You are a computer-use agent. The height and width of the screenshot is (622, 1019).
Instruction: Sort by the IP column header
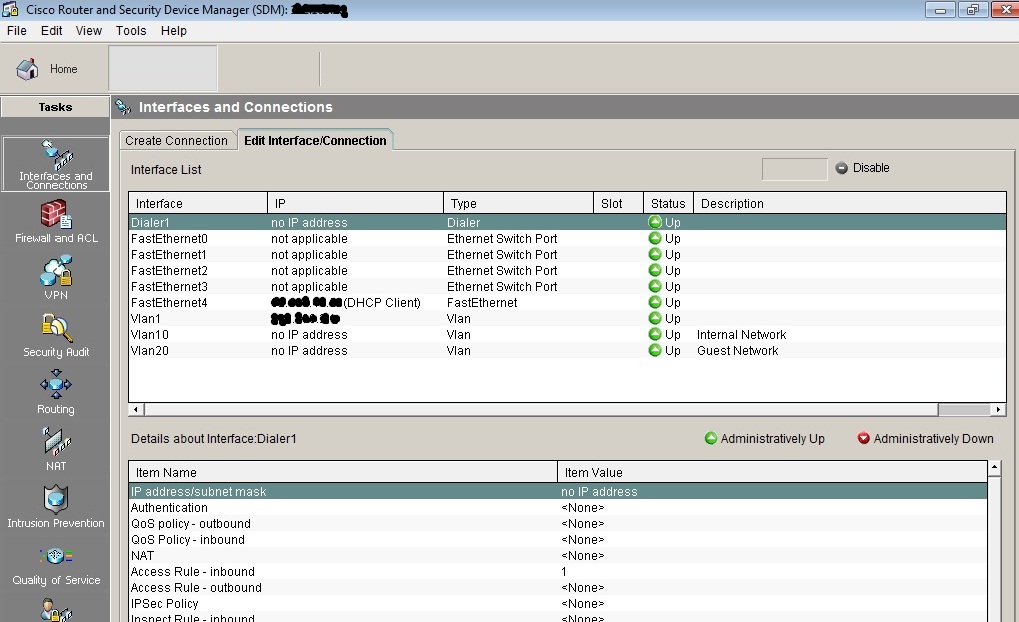[355, 203]
